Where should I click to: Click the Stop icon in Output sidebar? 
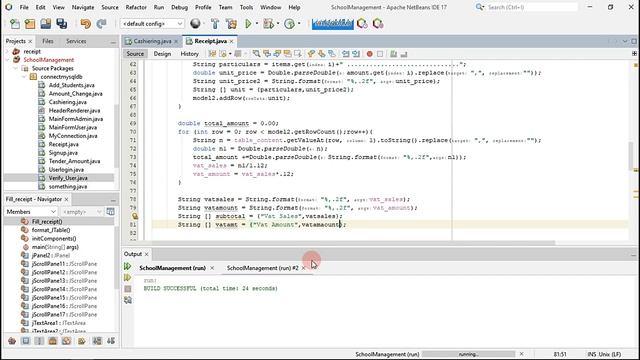pyautogui.click(x=128, y=289)
